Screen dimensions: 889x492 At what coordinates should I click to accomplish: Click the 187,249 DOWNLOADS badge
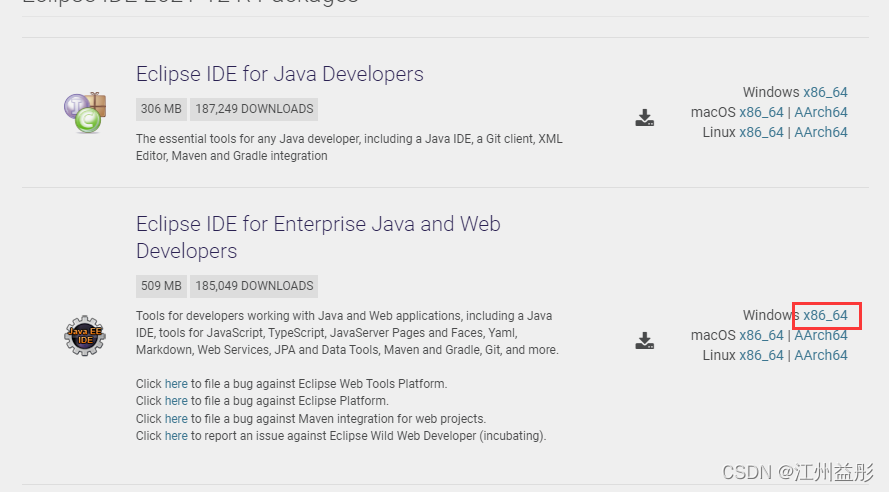click(254, 109)
